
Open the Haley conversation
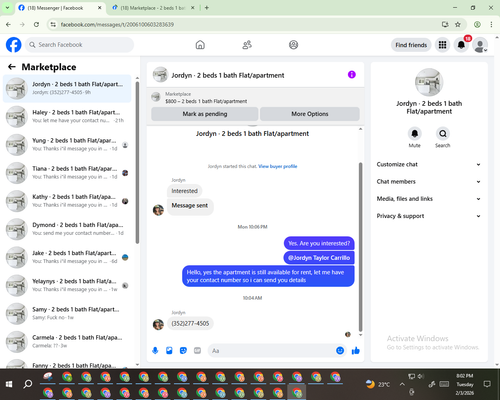click(x=67, y=116)
